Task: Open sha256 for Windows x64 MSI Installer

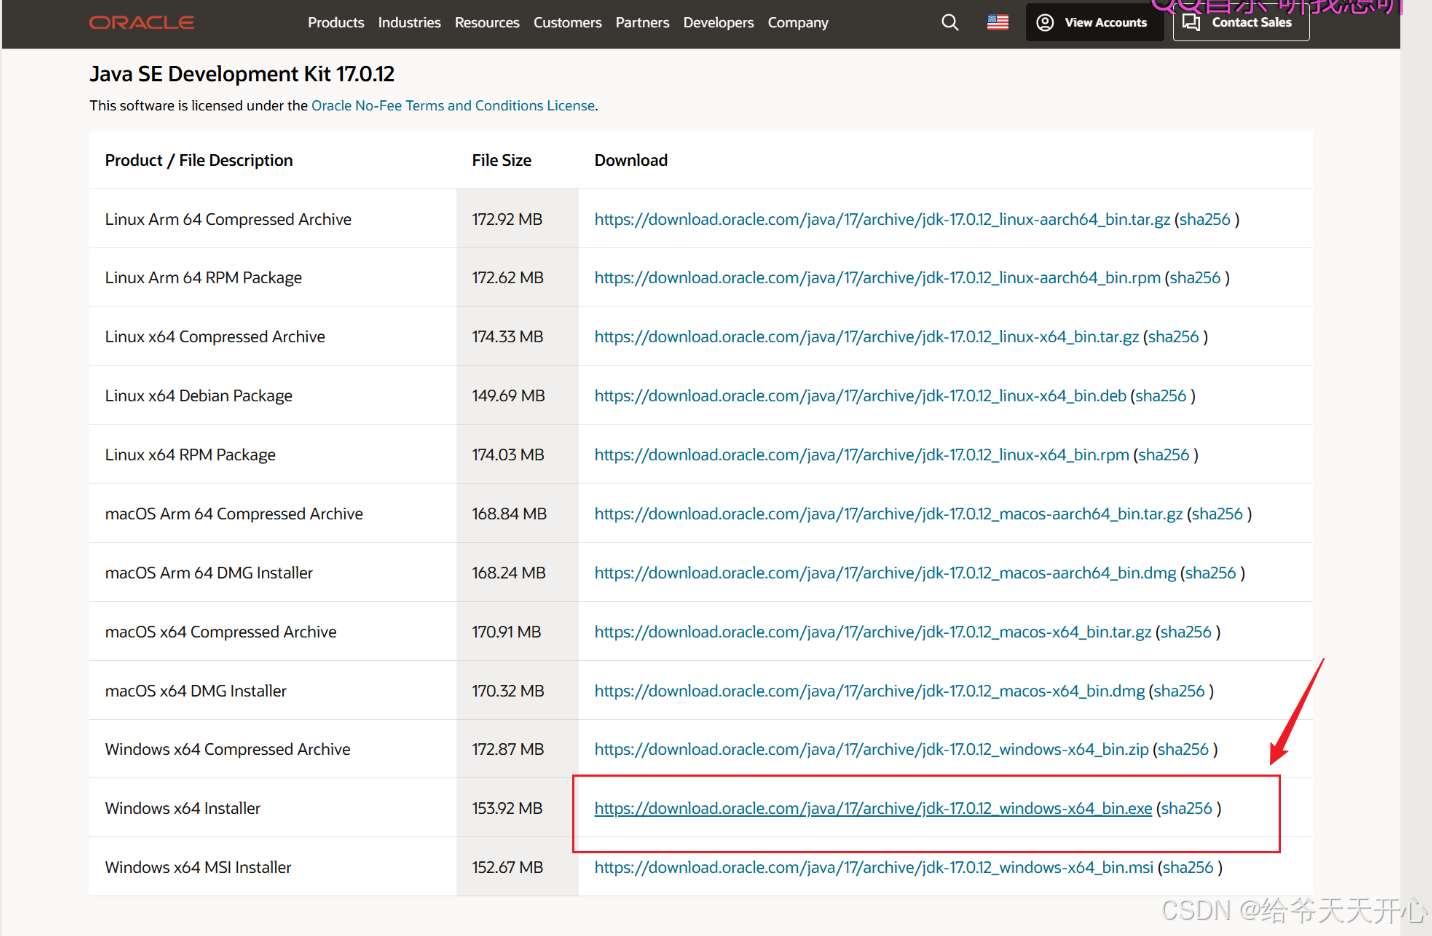Action: point(1188,867)
